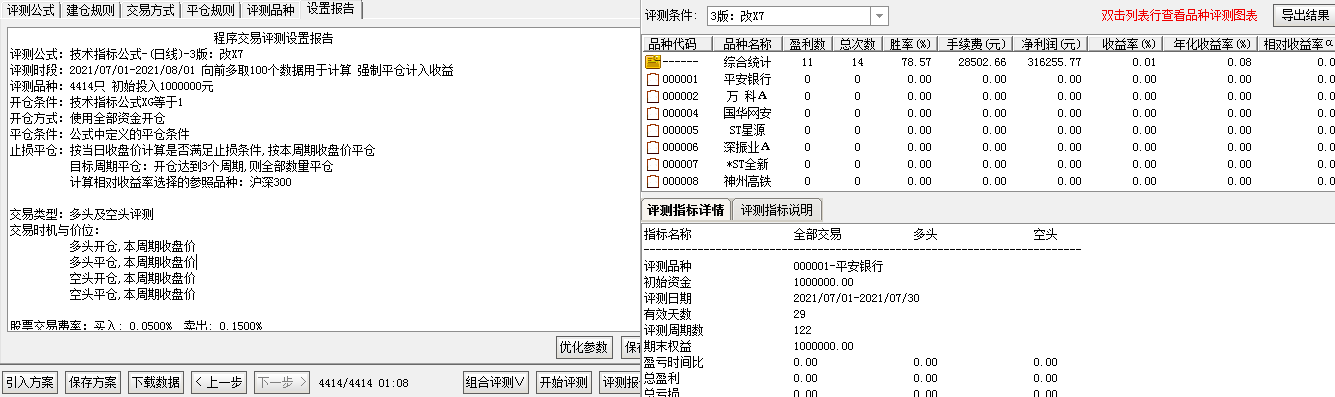
Task: Switch to the 评测指标详情 tab
Action: click(685, 210)
